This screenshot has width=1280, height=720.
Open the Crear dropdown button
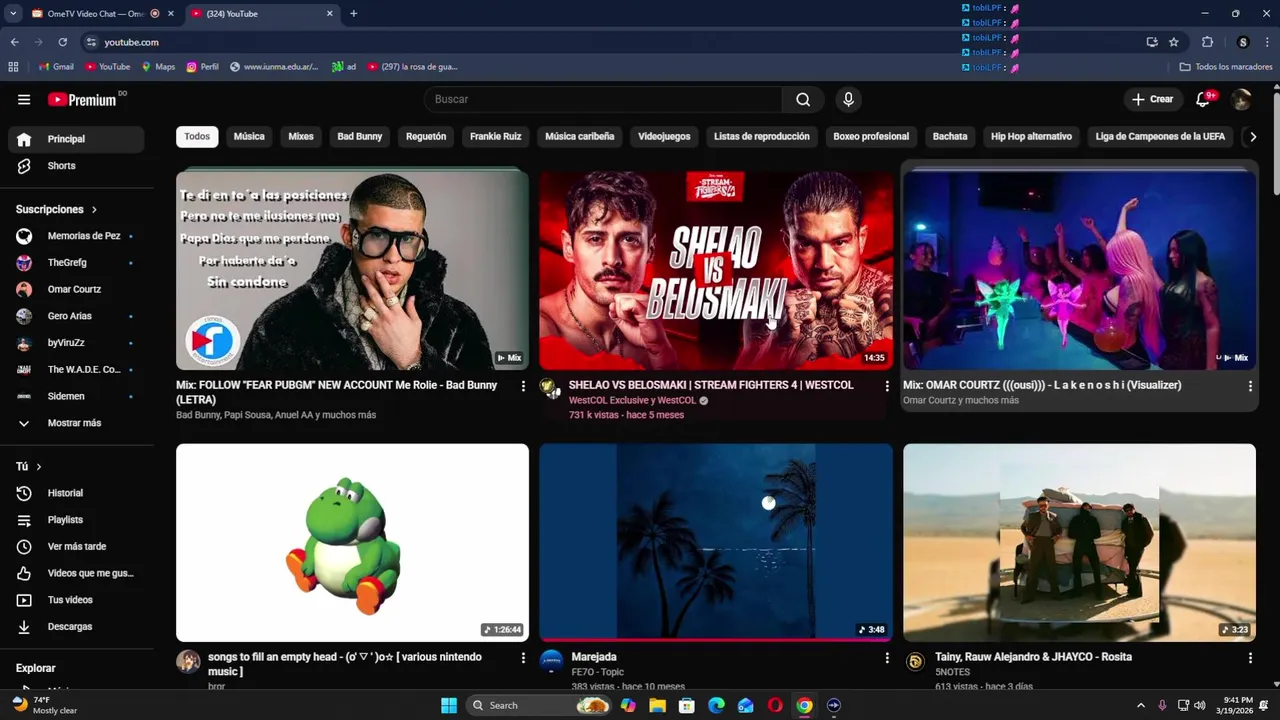(1152, 99)
